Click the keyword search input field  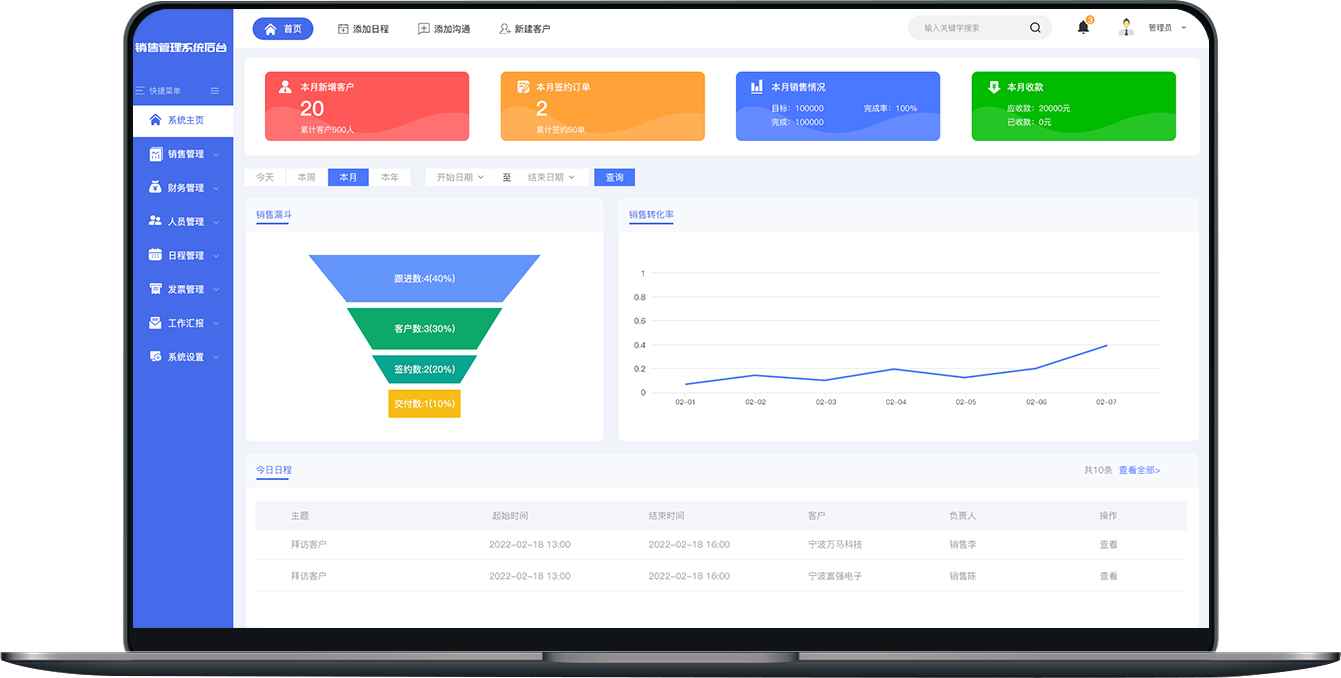(x=970, y=28)
